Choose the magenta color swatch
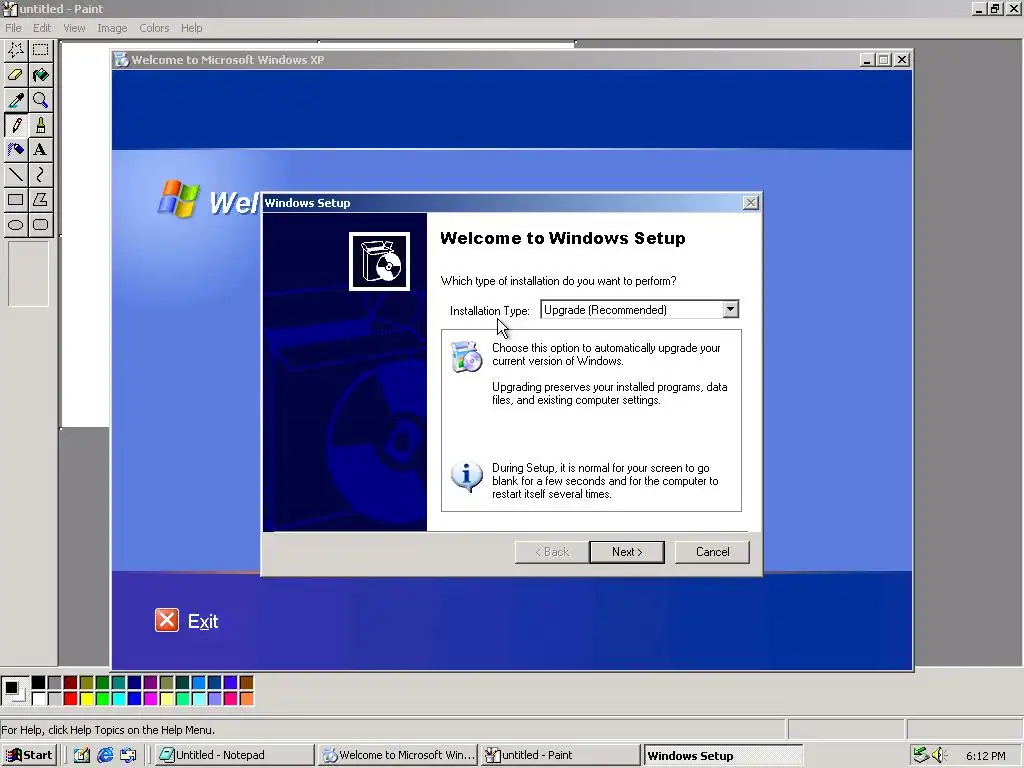This screenshot has width=1024, height=768. point(150,699)
